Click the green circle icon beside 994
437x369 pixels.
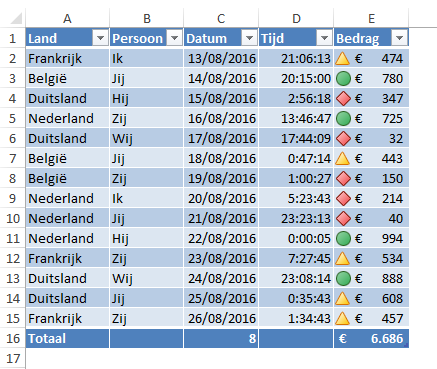pyautogui.click(x=343, y=239)
